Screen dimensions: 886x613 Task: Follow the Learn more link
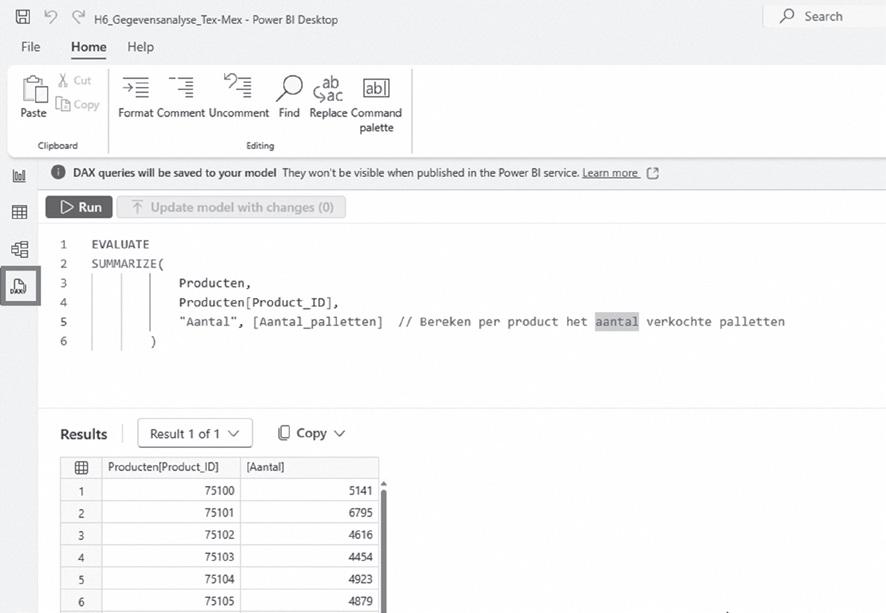point(610,173)
